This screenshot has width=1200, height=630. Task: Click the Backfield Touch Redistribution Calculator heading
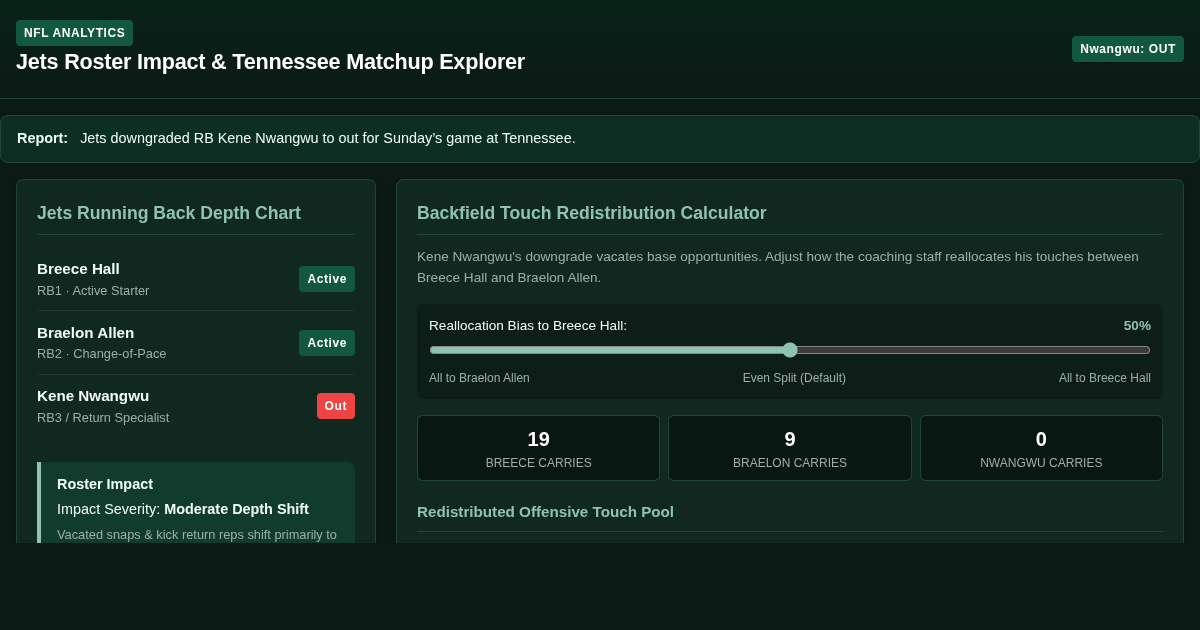coord(592,213)
